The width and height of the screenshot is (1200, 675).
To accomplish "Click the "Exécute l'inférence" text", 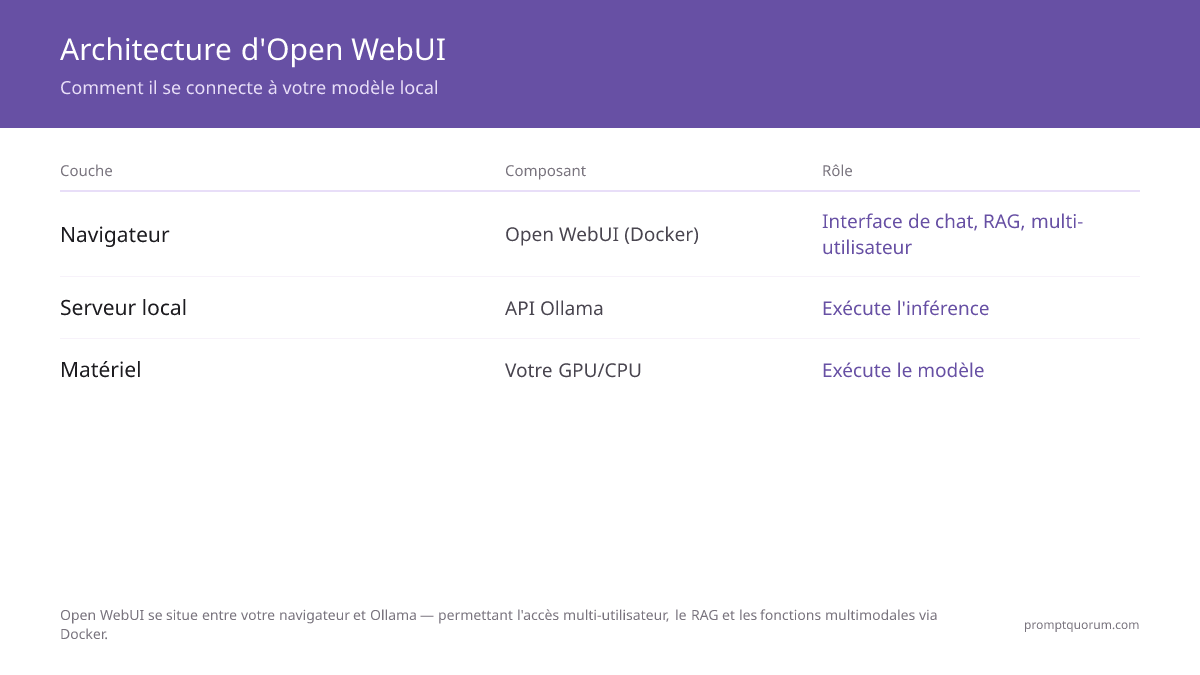I will click(x=905, y=308).
